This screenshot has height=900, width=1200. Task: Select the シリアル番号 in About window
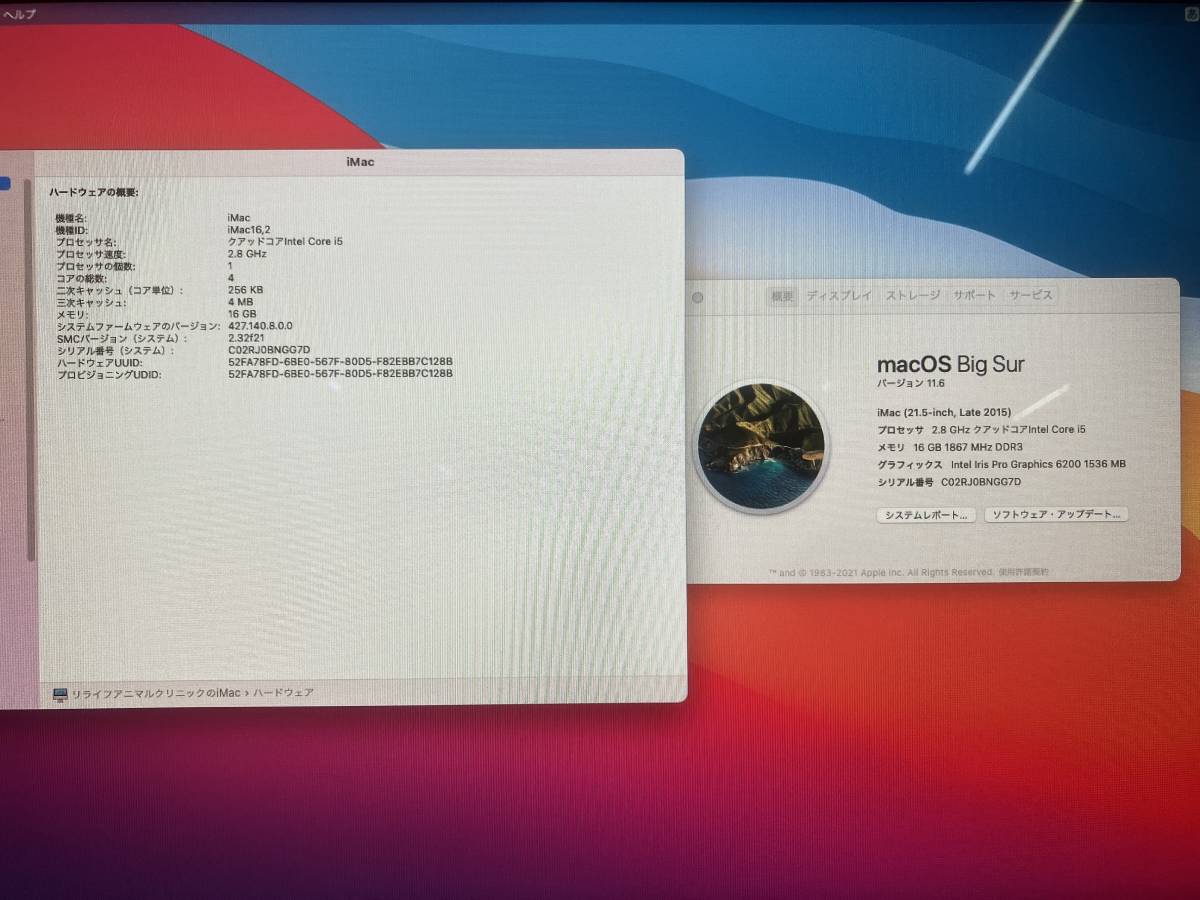coord(949,482)
